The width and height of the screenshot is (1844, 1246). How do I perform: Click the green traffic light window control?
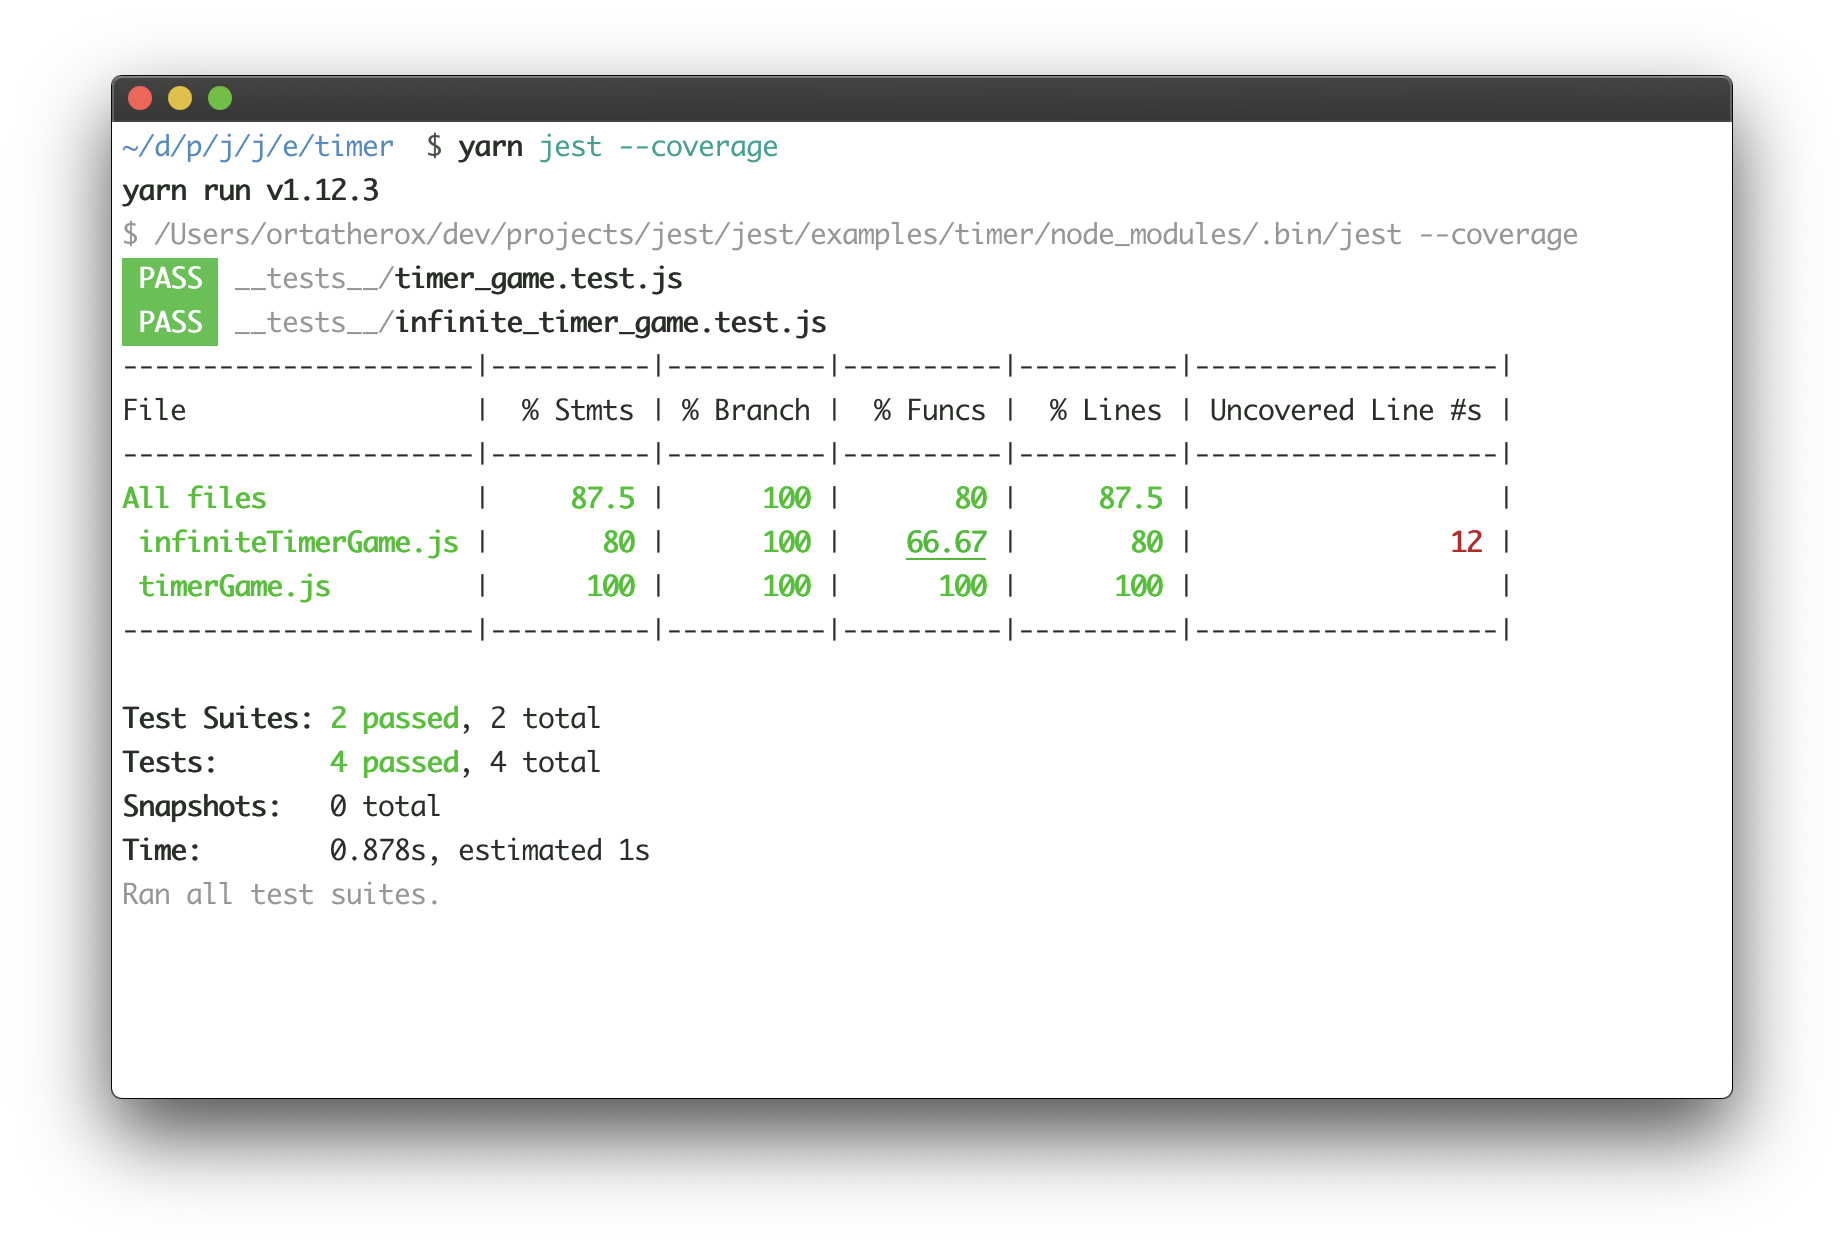(x=219, y=97)
